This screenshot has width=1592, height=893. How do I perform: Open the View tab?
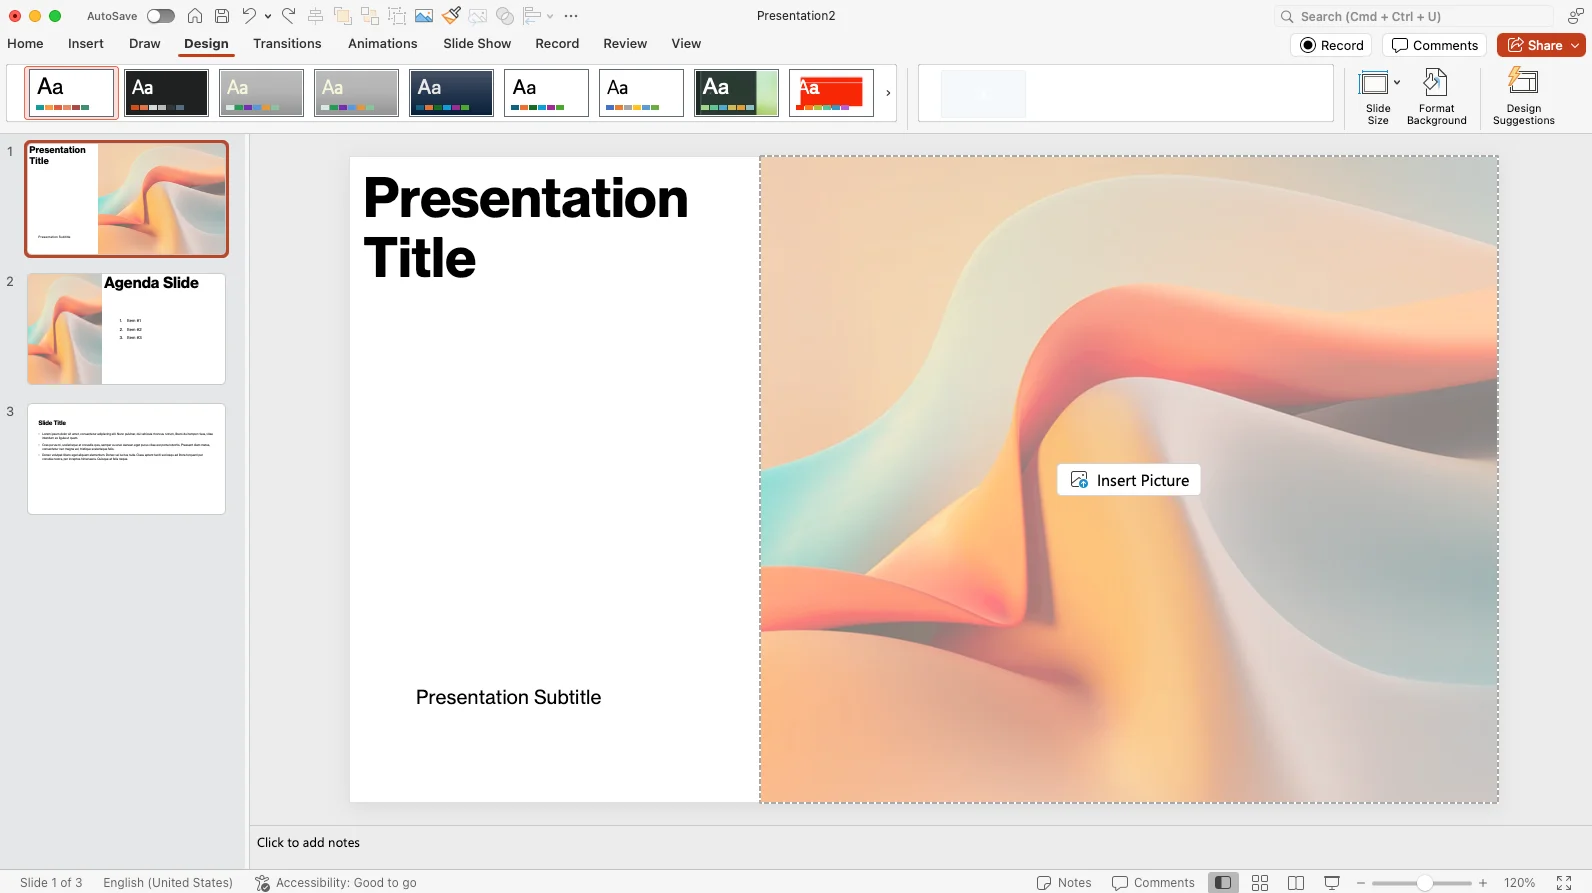[686, 44]
